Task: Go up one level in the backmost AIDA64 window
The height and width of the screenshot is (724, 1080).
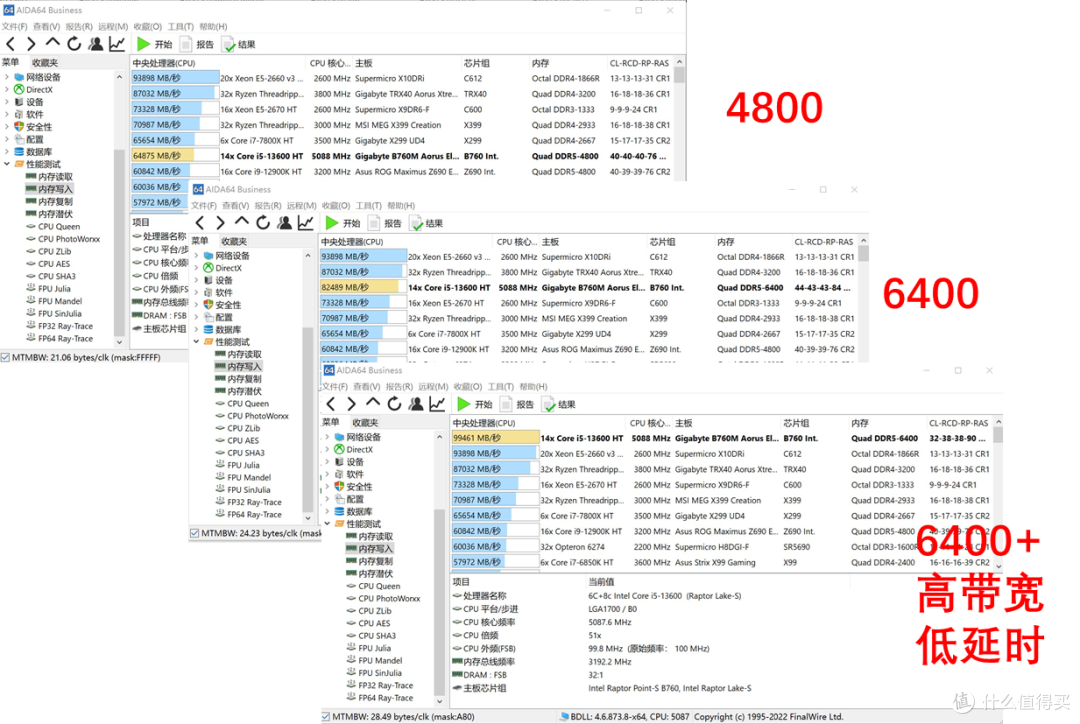Action: pyautogui.click(x=52, y=43)
